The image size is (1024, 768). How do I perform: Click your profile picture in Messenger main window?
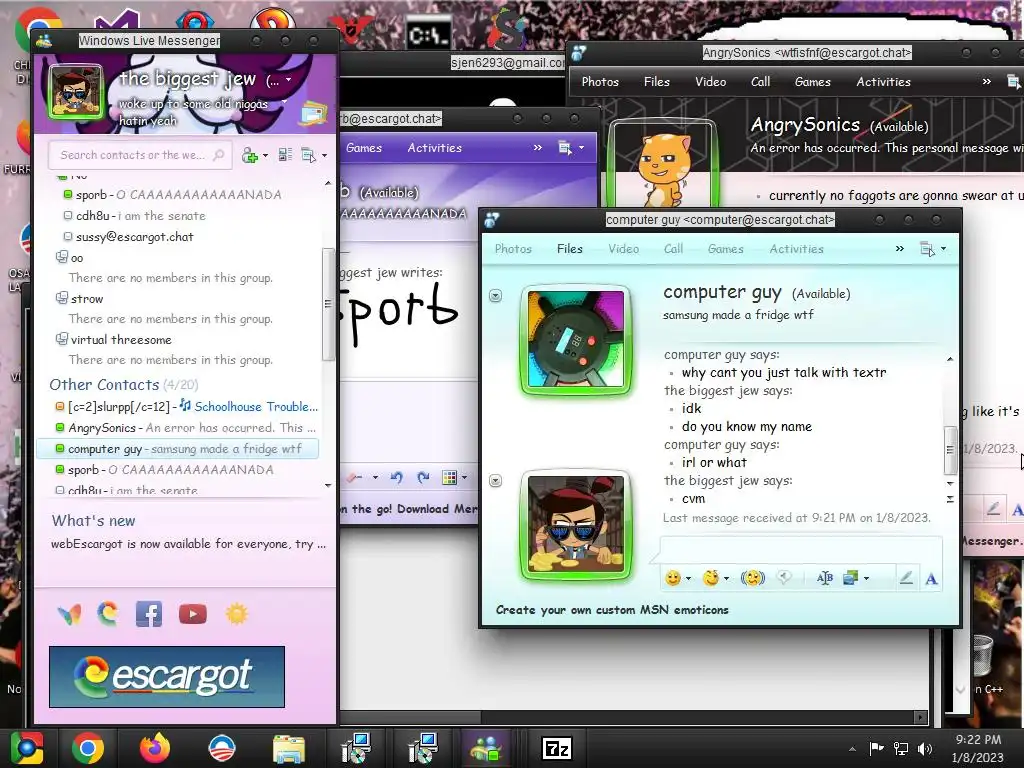[76, 91]
